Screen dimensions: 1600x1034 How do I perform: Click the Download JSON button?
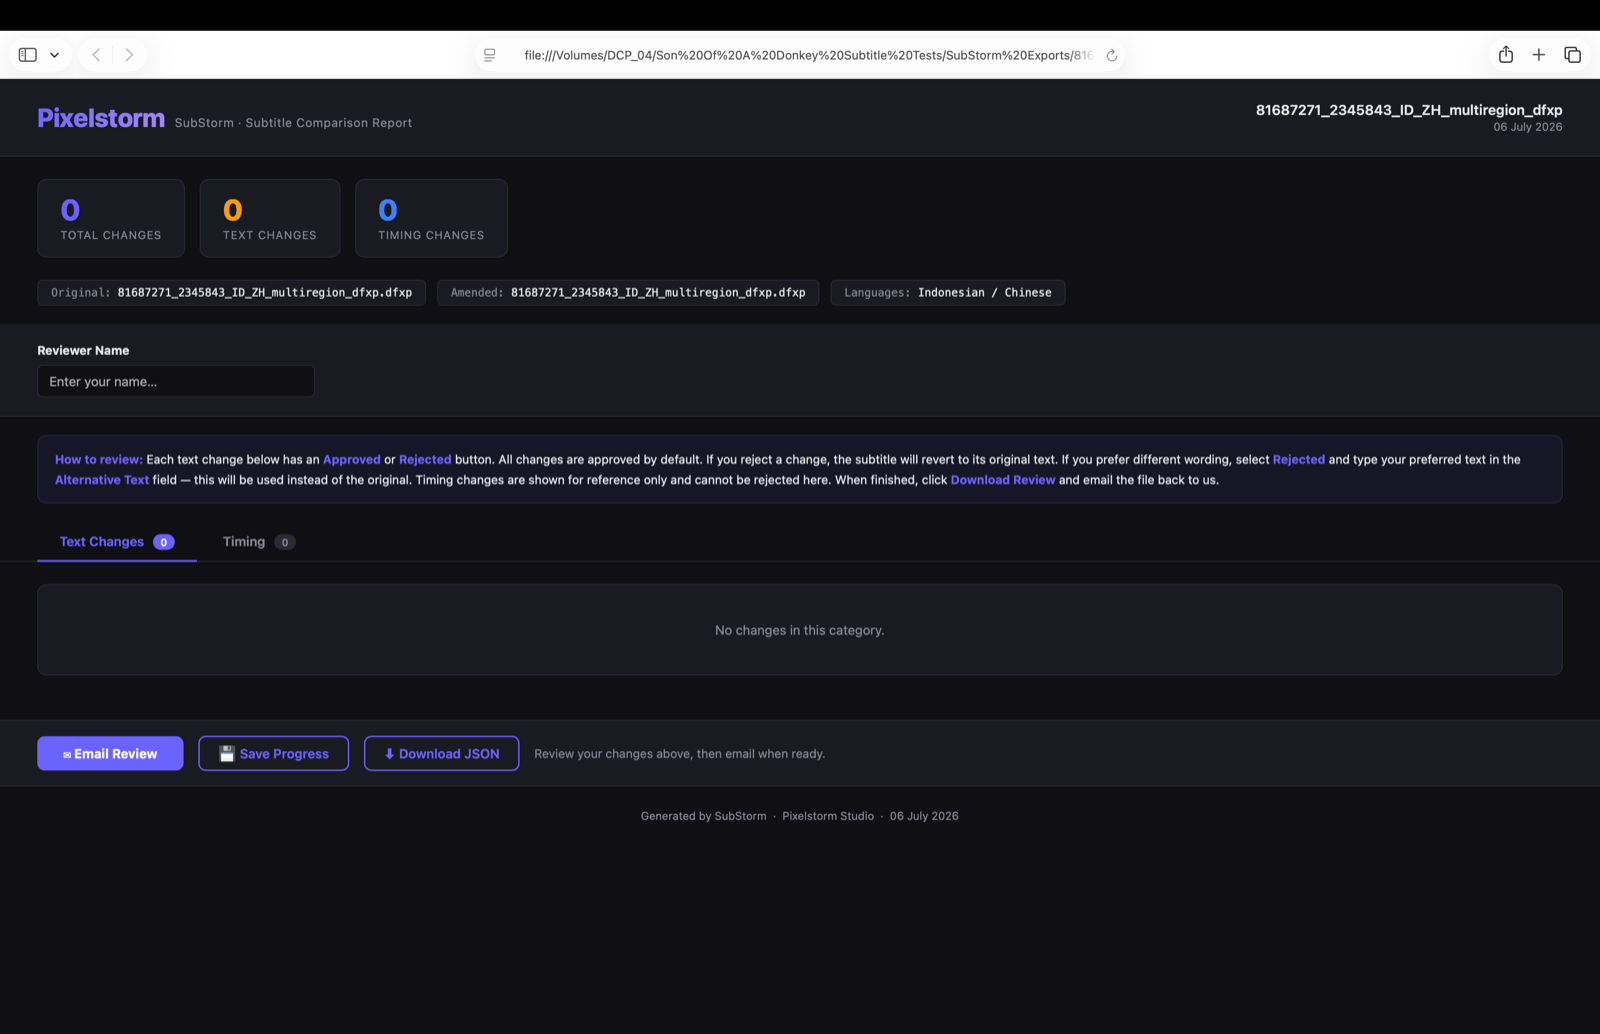[x=441, y=753]
